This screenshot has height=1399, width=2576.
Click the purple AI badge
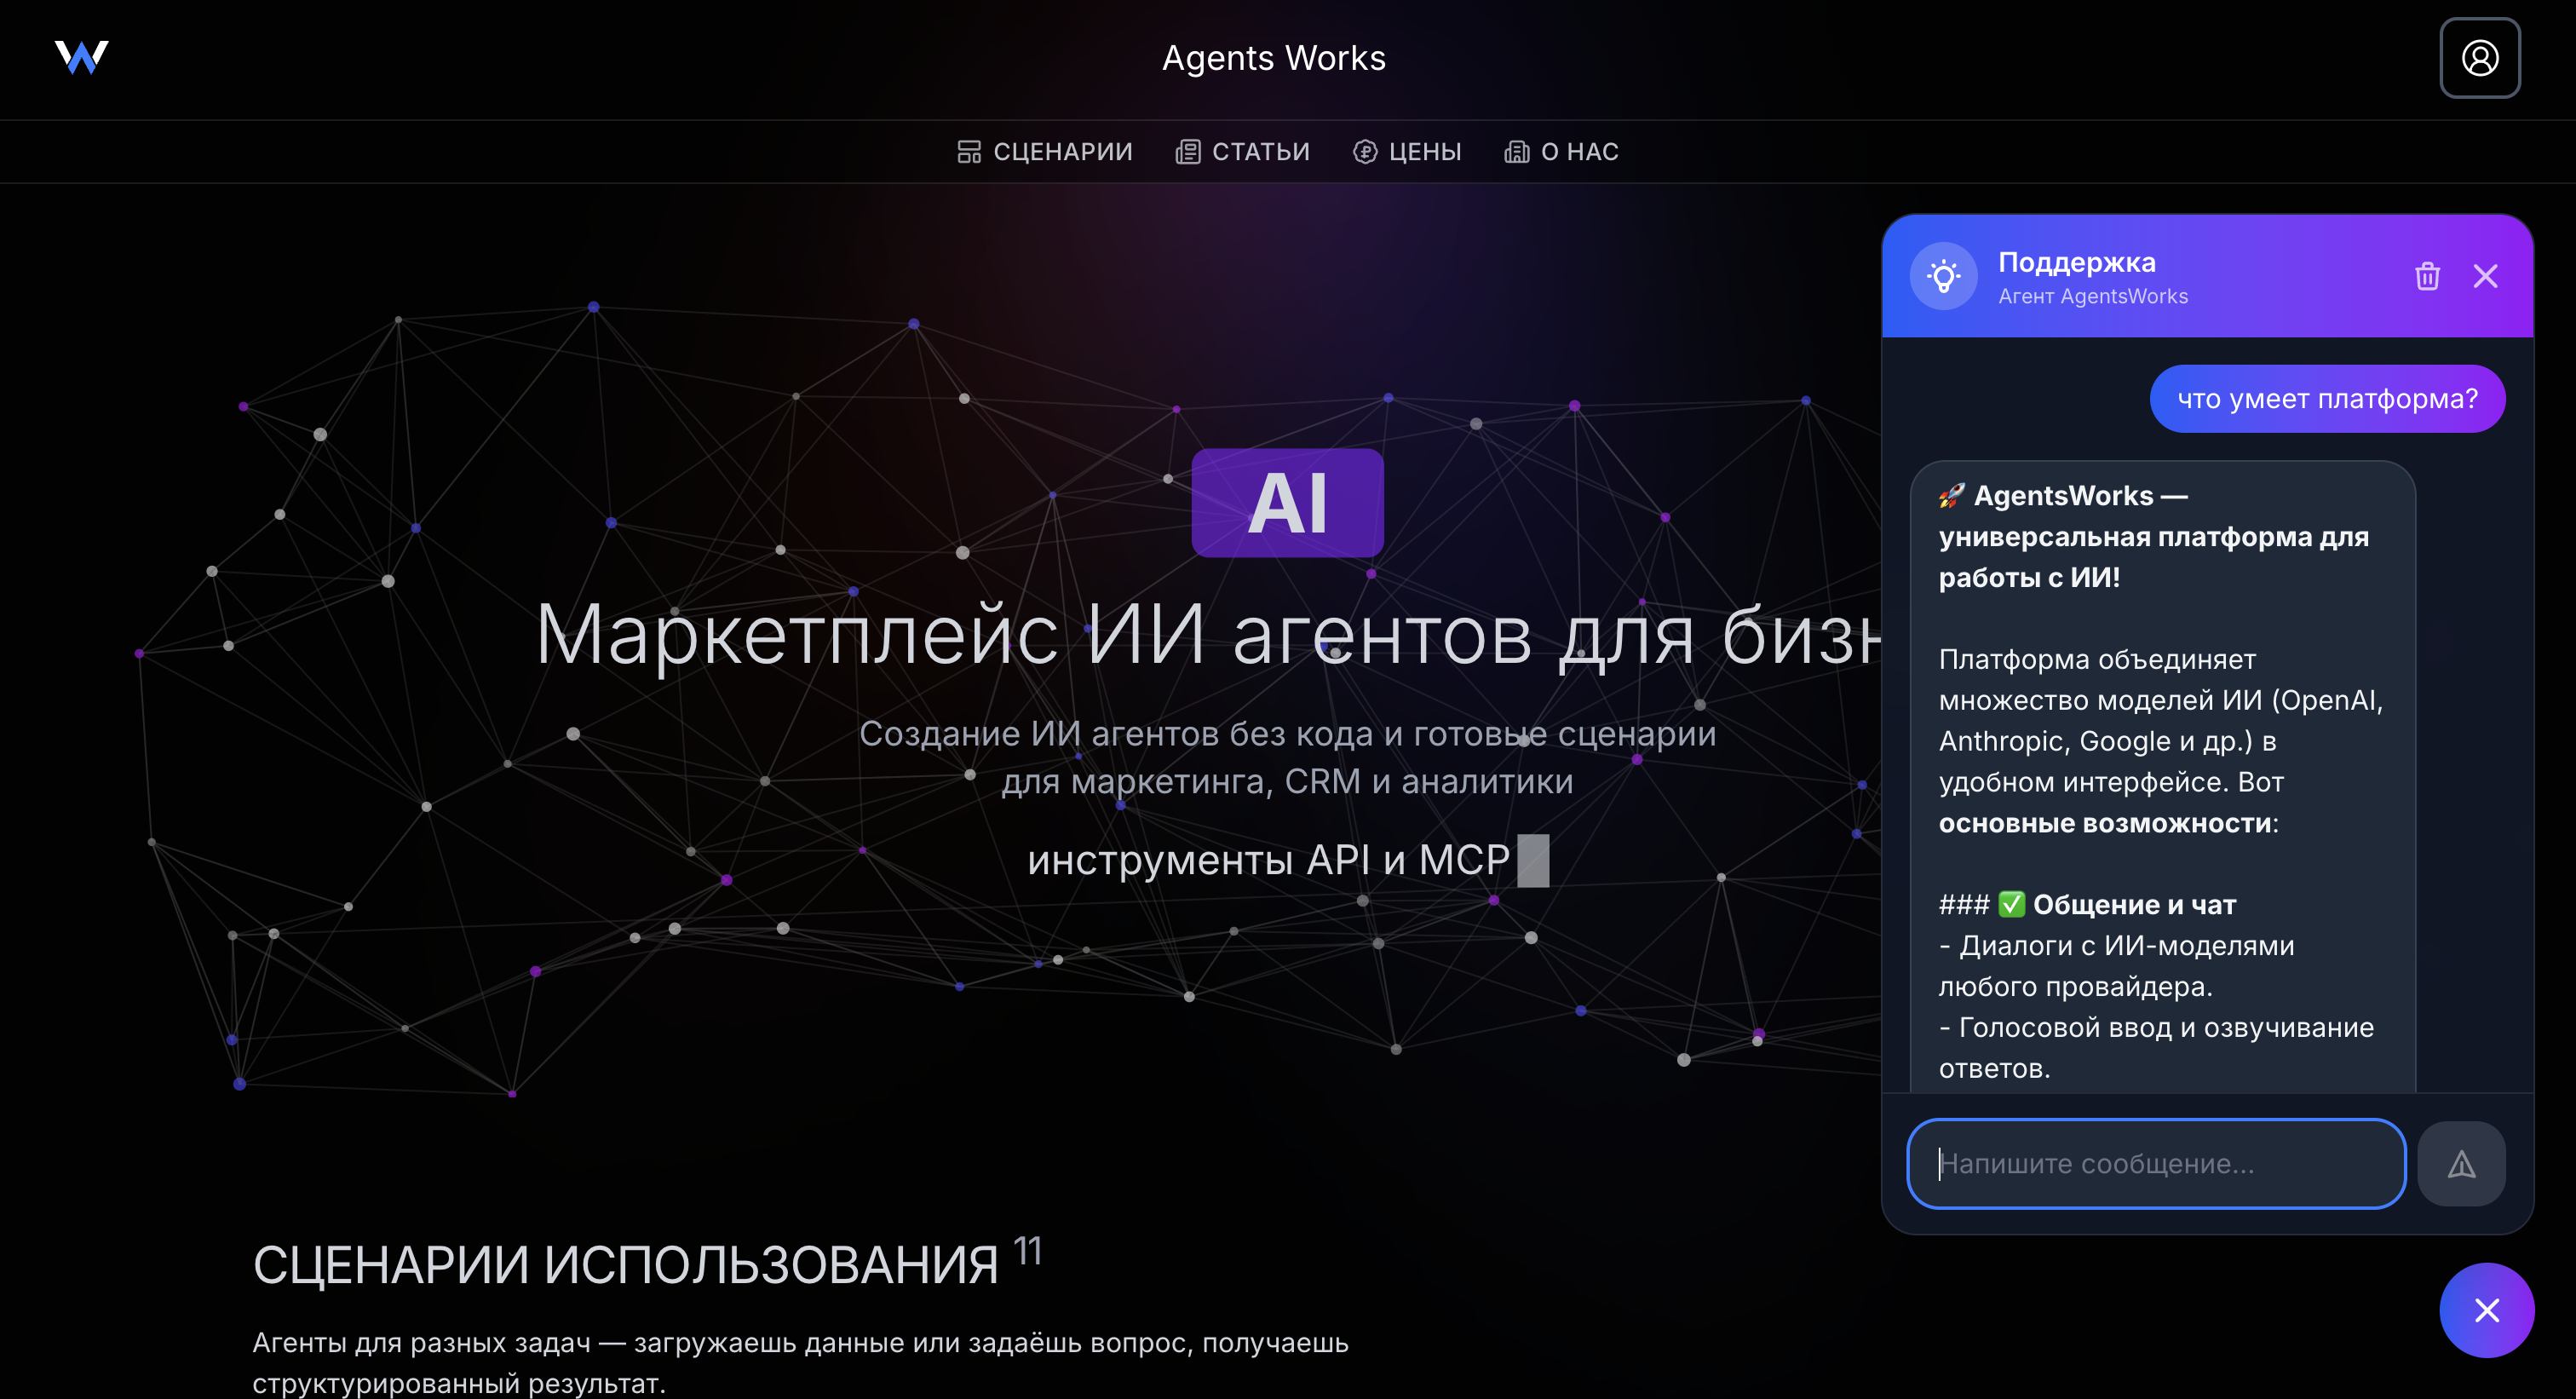tap(1287, 503)
